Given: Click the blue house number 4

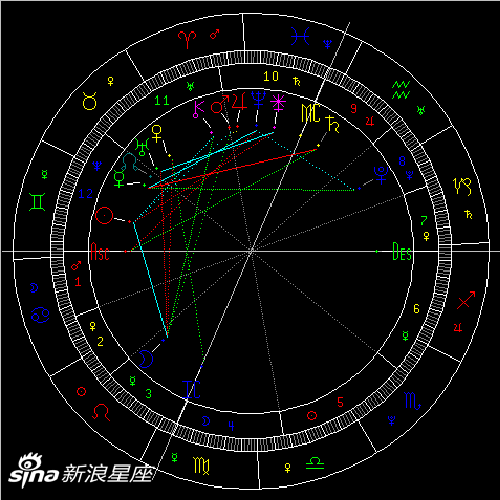Looking at the screenshot, I should (231, 425).
